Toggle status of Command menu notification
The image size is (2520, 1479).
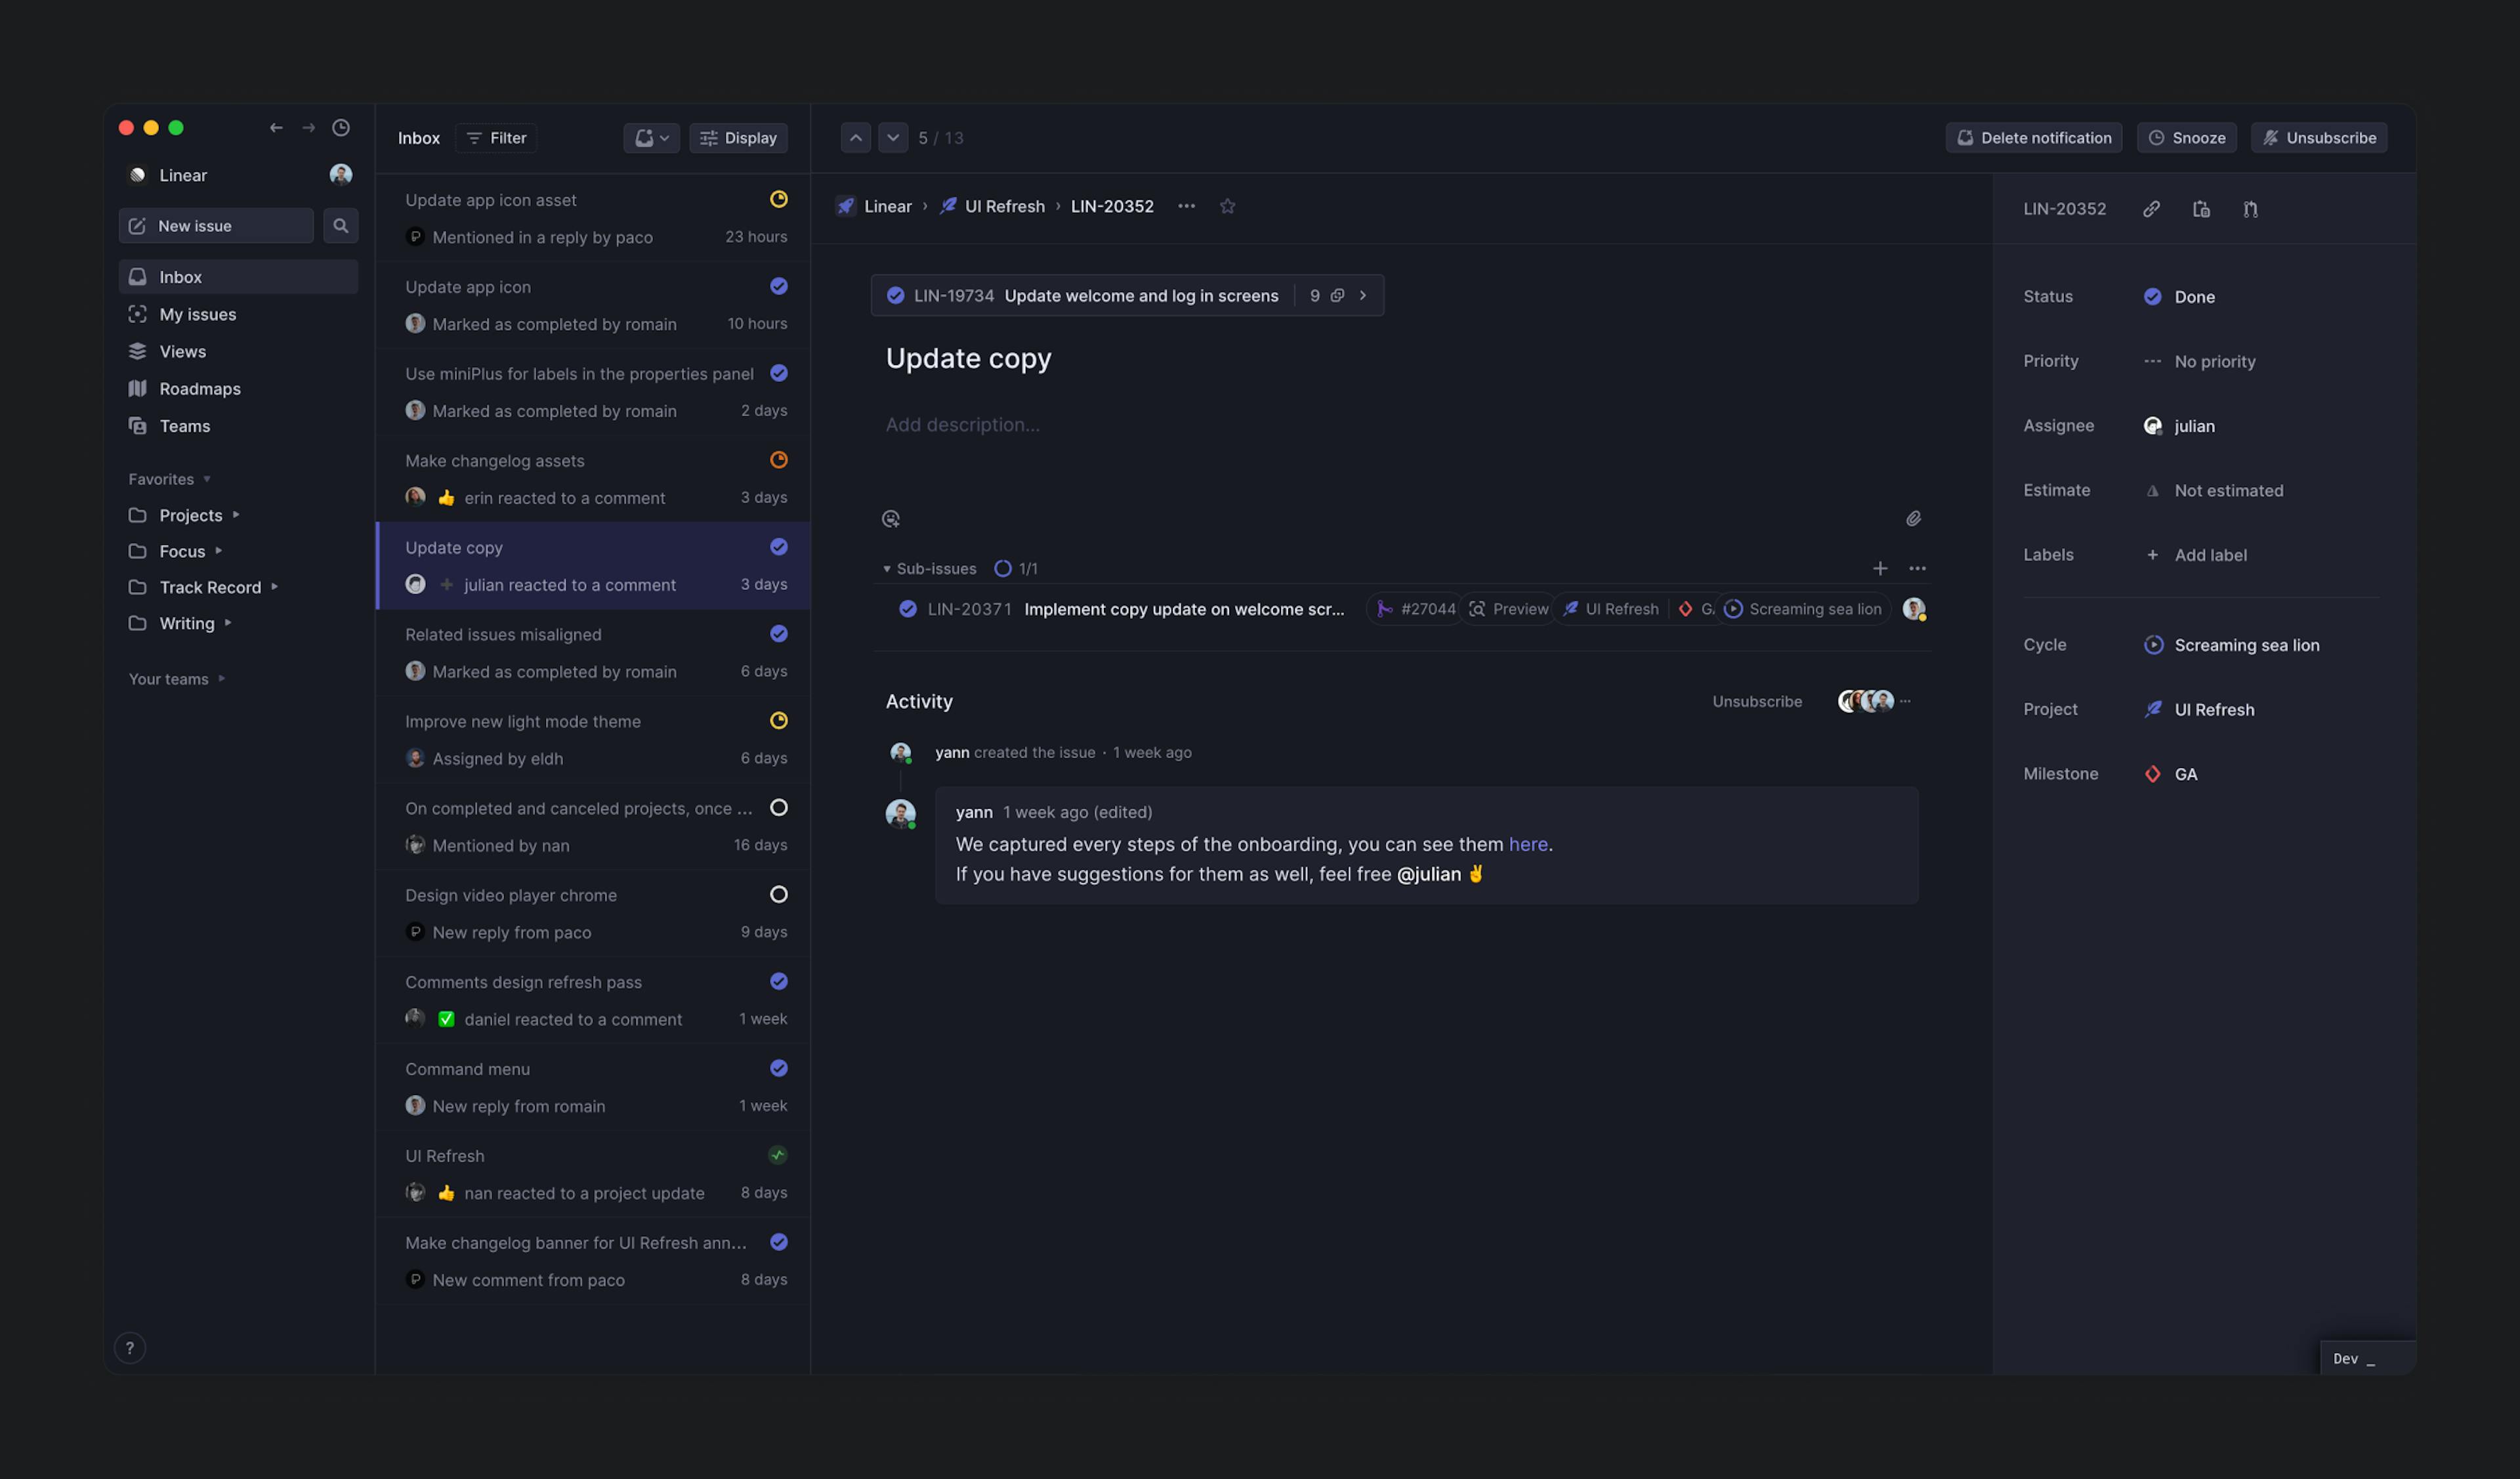(x=778, y=1068)
